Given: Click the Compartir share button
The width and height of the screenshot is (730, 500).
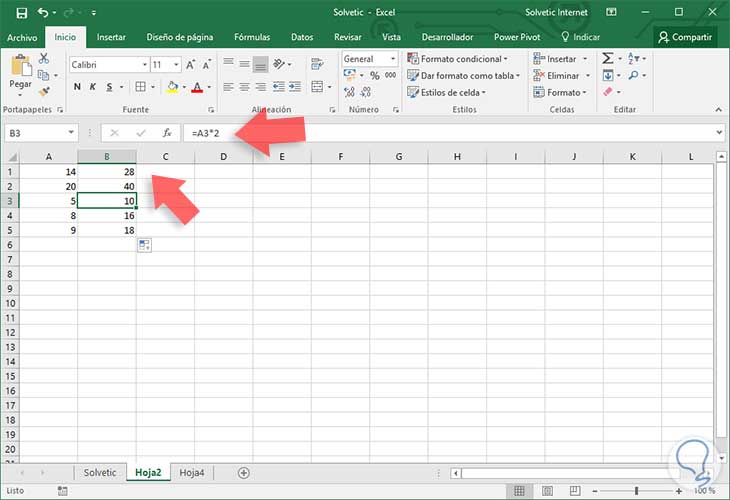Looking at the screenshot, I should coord(685,37).
